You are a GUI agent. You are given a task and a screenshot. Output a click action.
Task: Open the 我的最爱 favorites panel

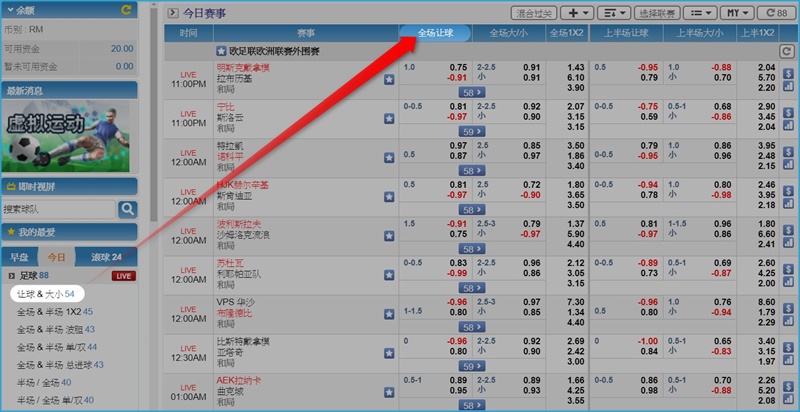click(69, 232)
